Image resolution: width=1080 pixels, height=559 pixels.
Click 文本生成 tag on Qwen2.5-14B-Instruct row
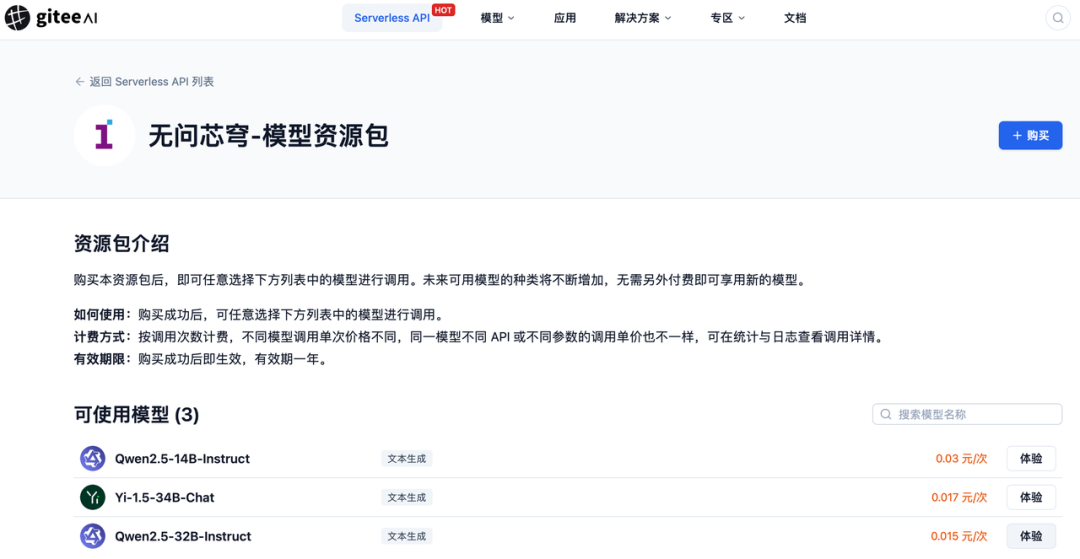tap(406, 458)
